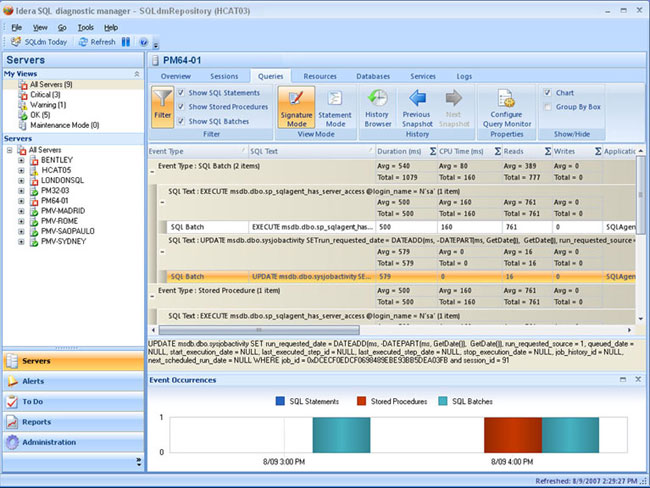Enable the Group By Box checkbox

[548, 107]
